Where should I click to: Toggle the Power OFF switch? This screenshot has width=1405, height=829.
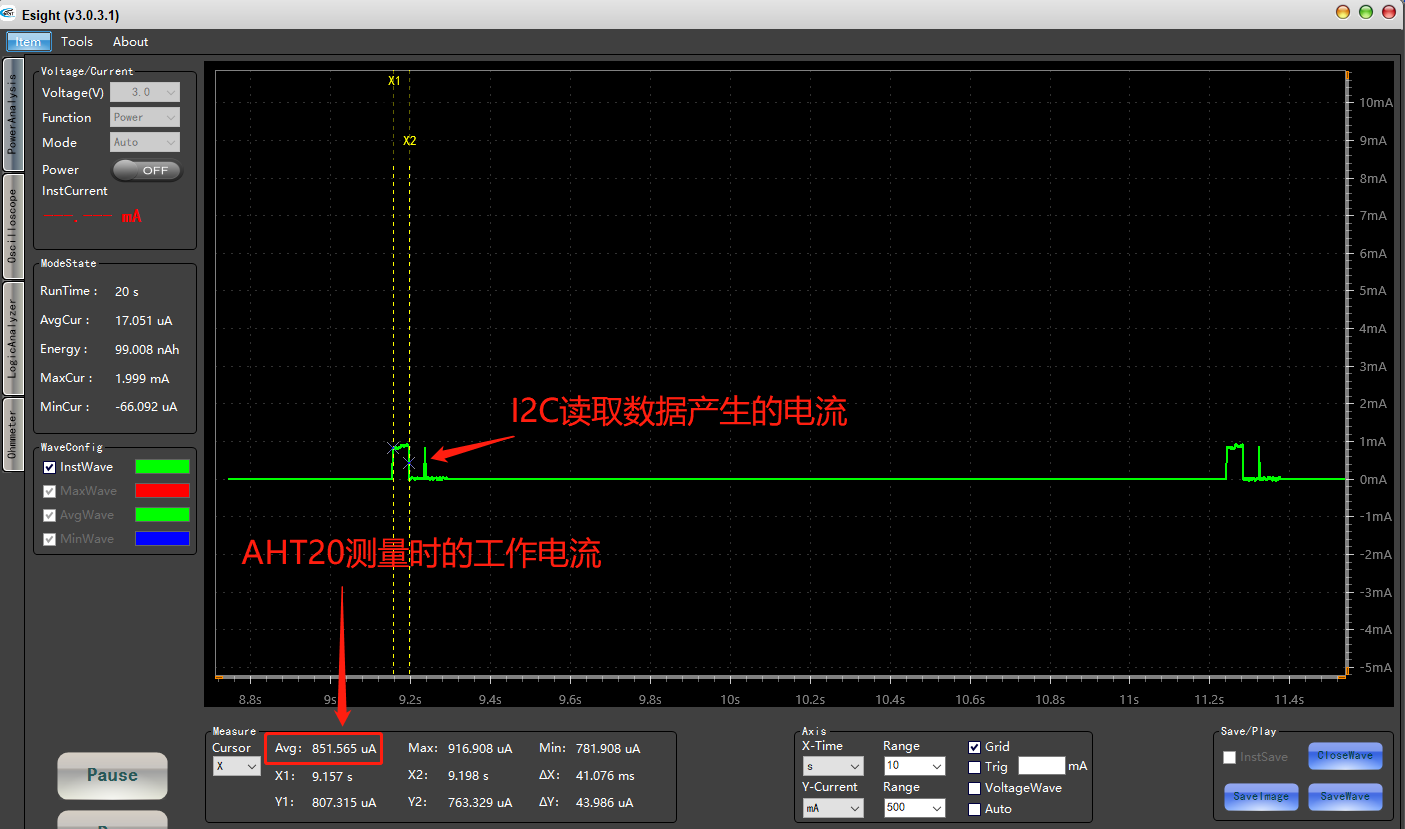tap(147, 170)
